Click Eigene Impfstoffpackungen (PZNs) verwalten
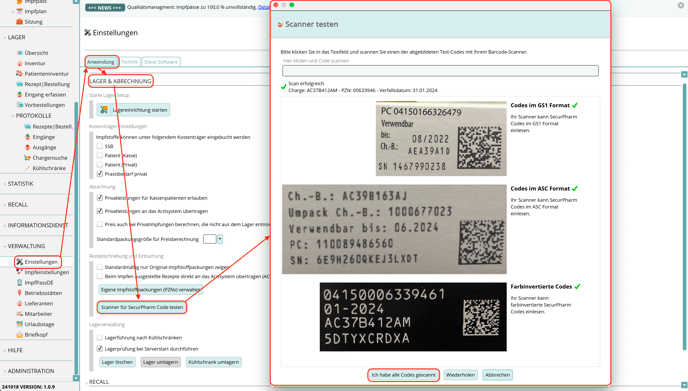This screenshot has height=391, width=688. tap(150, 290)
